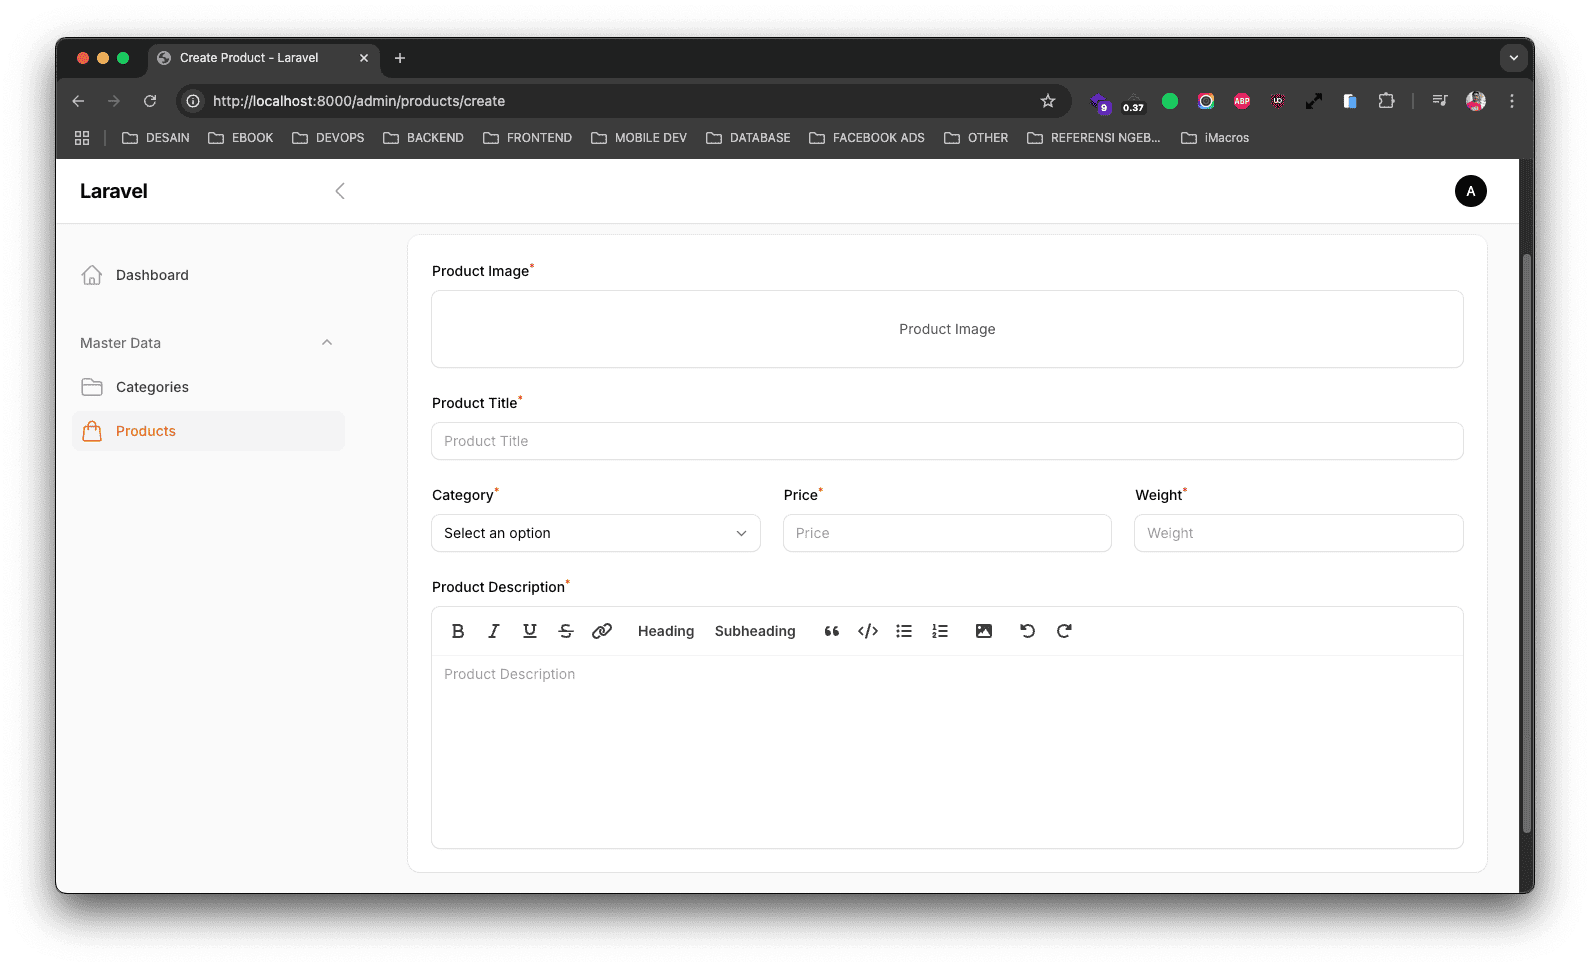
Task: Create a bulleted list
Action: coord(904,631)
